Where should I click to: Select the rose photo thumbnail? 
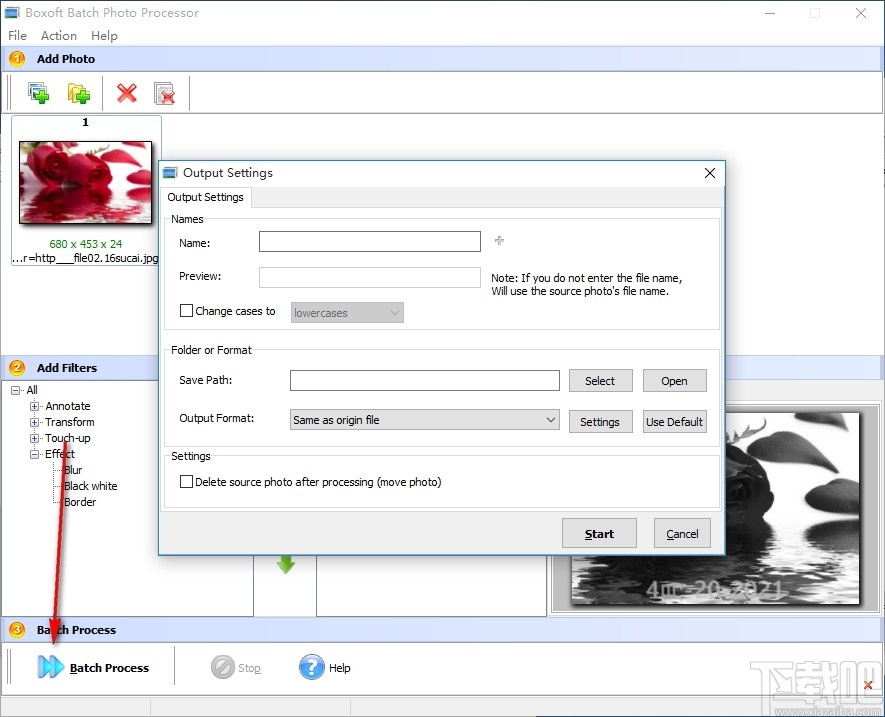point(85,182)
